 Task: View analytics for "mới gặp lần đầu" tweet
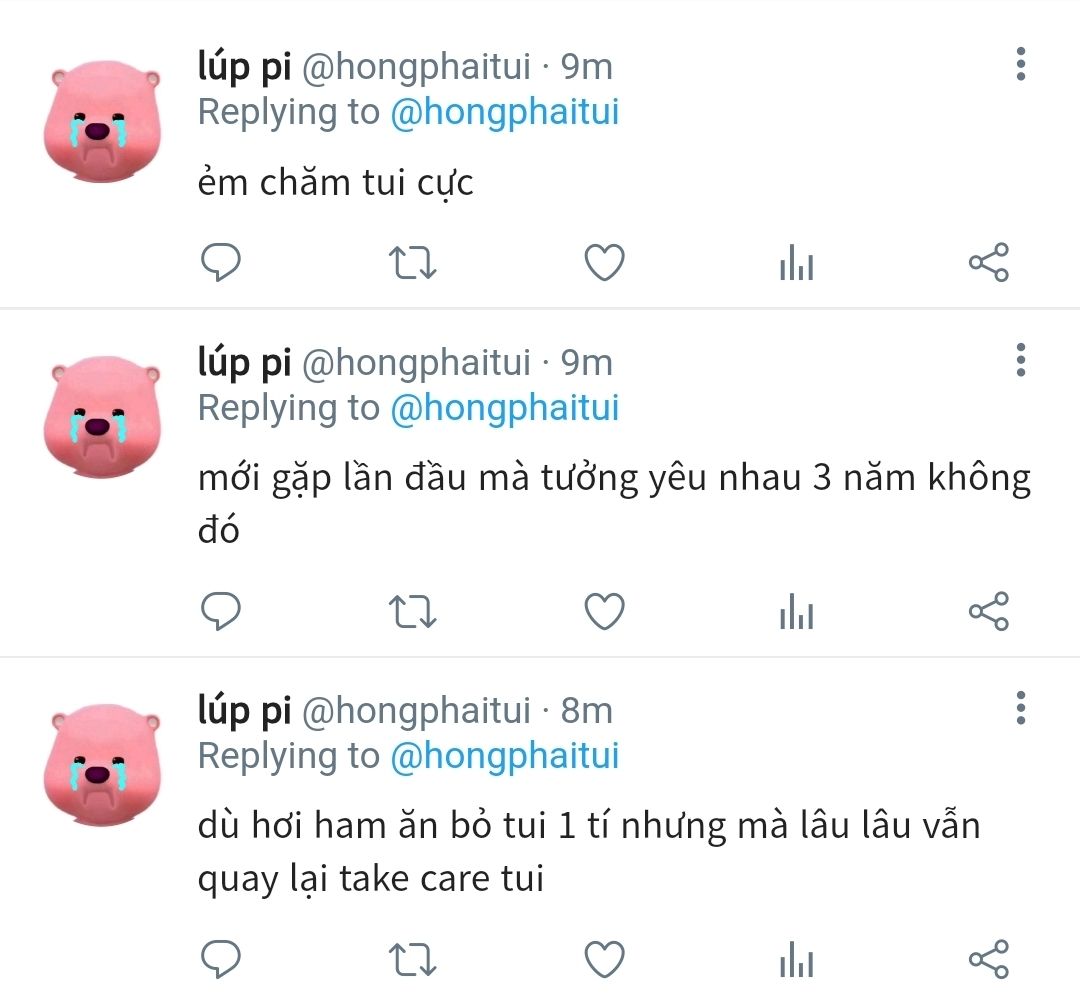797,611
